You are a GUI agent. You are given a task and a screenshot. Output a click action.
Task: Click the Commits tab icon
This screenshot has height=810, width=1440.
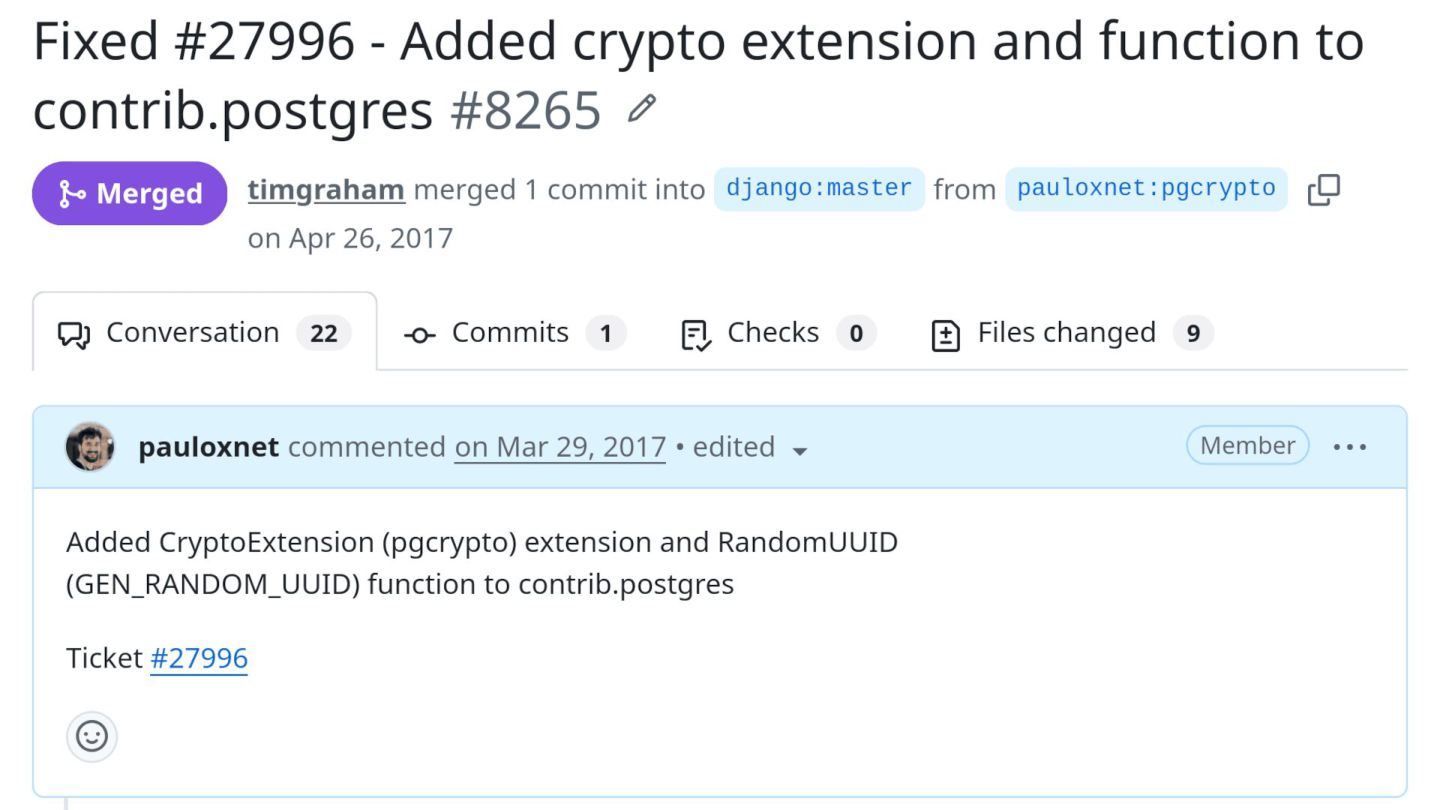click(x=419, y=335)
